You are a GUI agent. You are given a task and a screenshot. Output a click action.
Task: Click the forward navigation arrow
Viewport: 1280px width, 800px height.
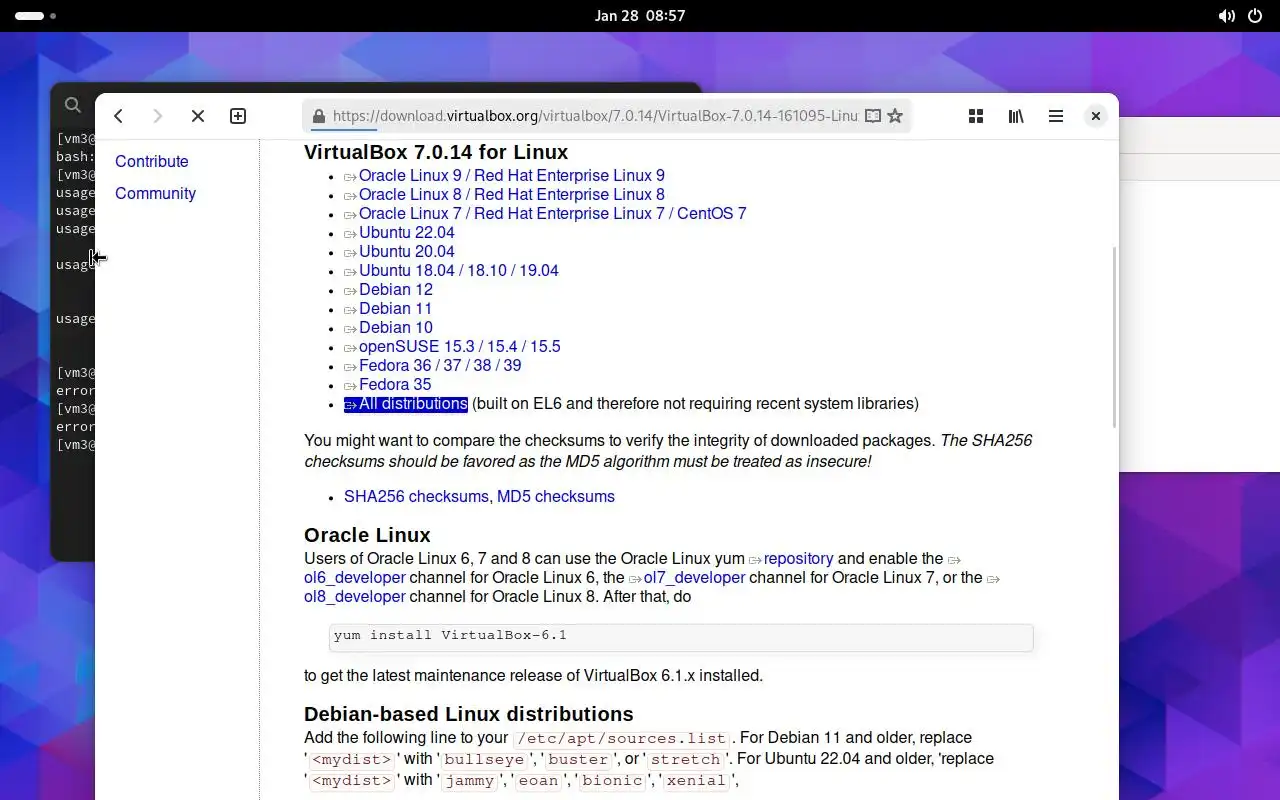[x=157, y=116]
